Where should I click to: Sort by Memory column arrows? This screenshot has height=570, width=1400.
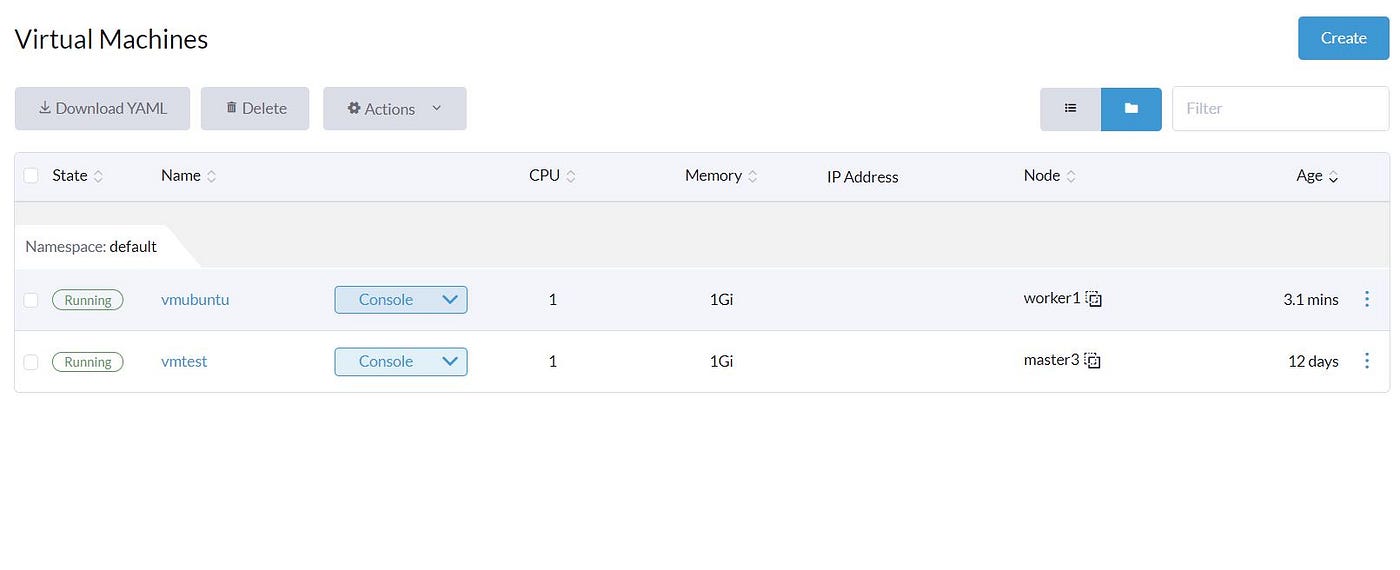point(753,176)
